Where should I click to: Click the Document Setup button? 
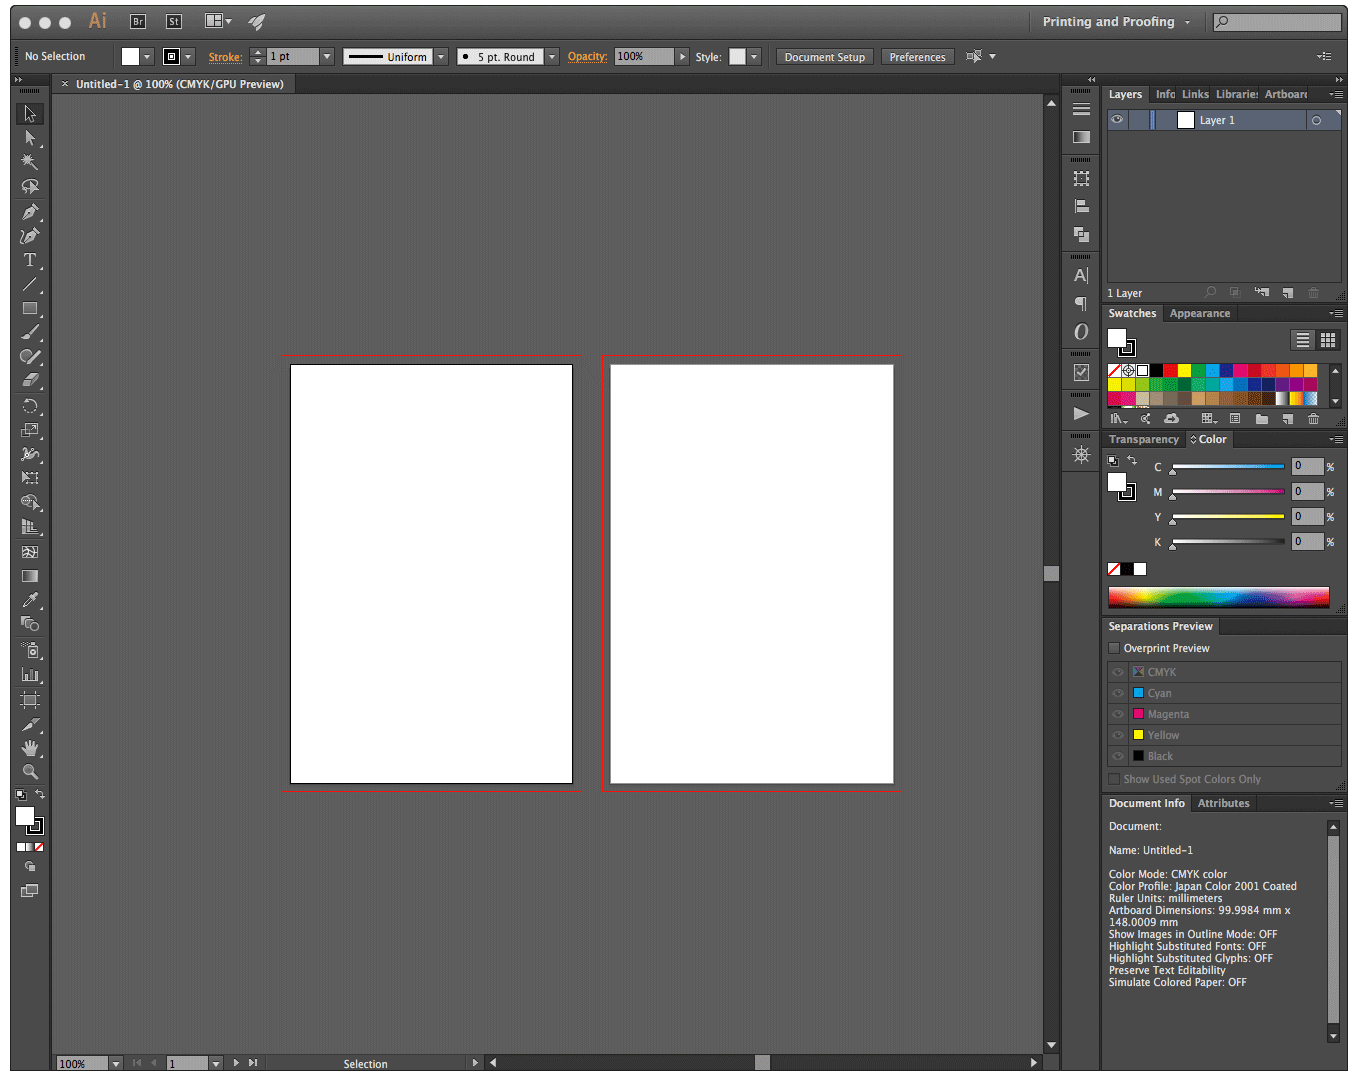(824, 57)
